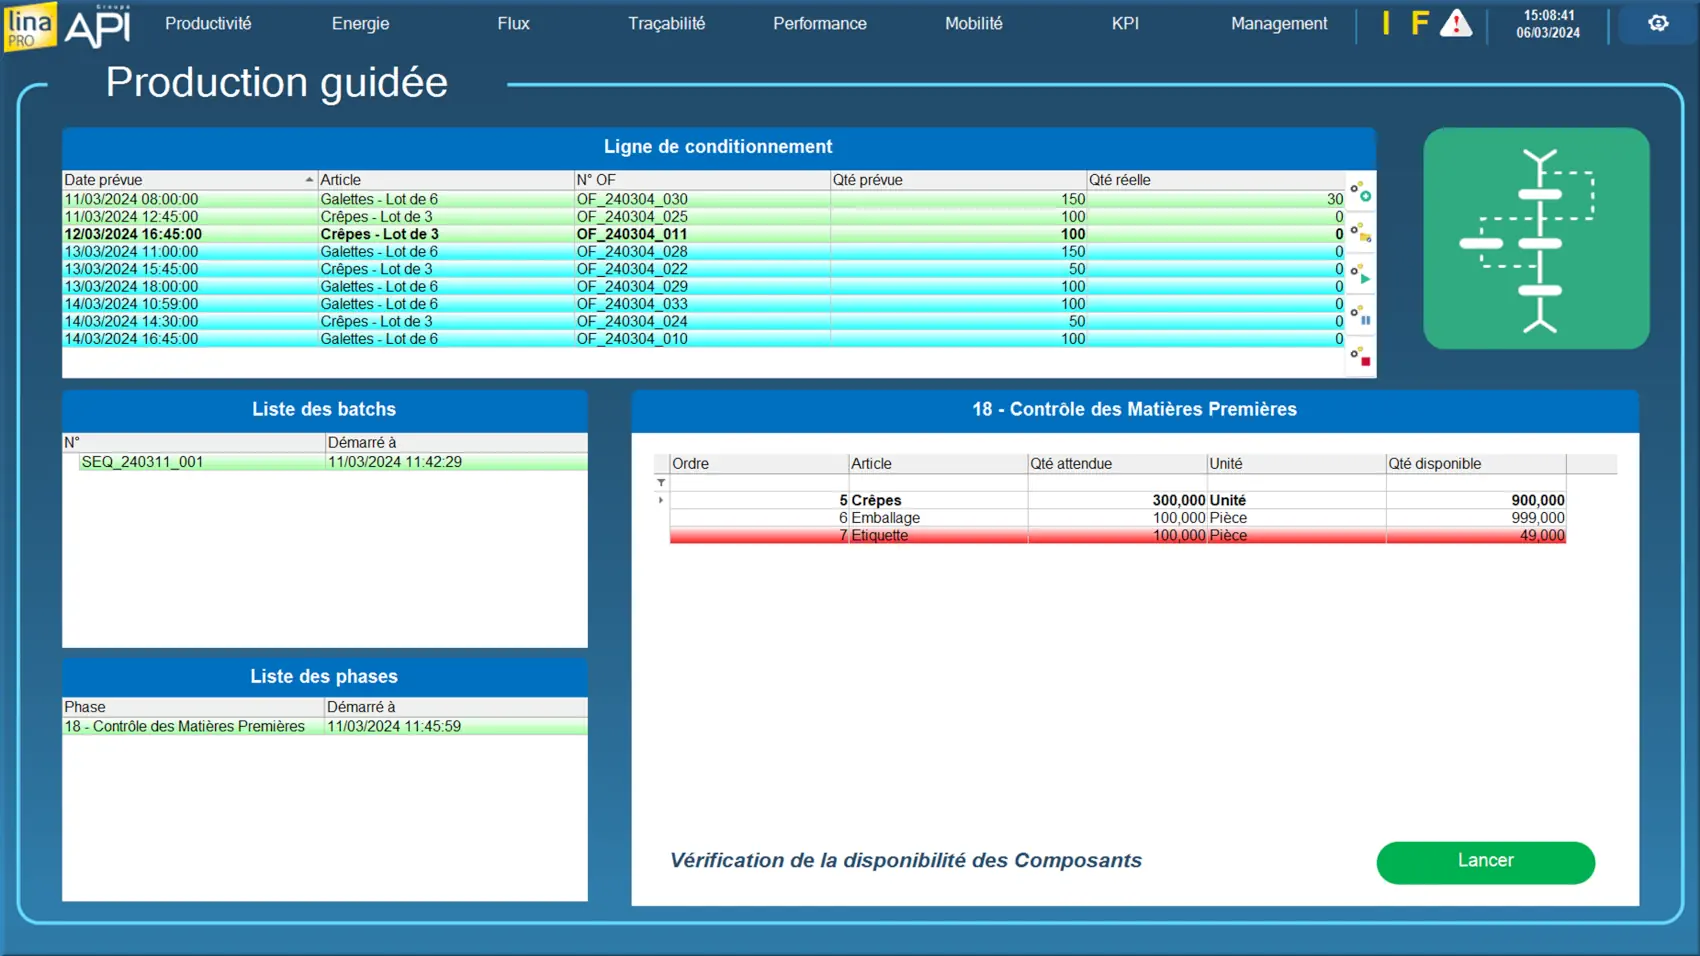Expand the Crêpes row arrow indicator
This screenshot has height=956, width=1700.
[661, 500]
